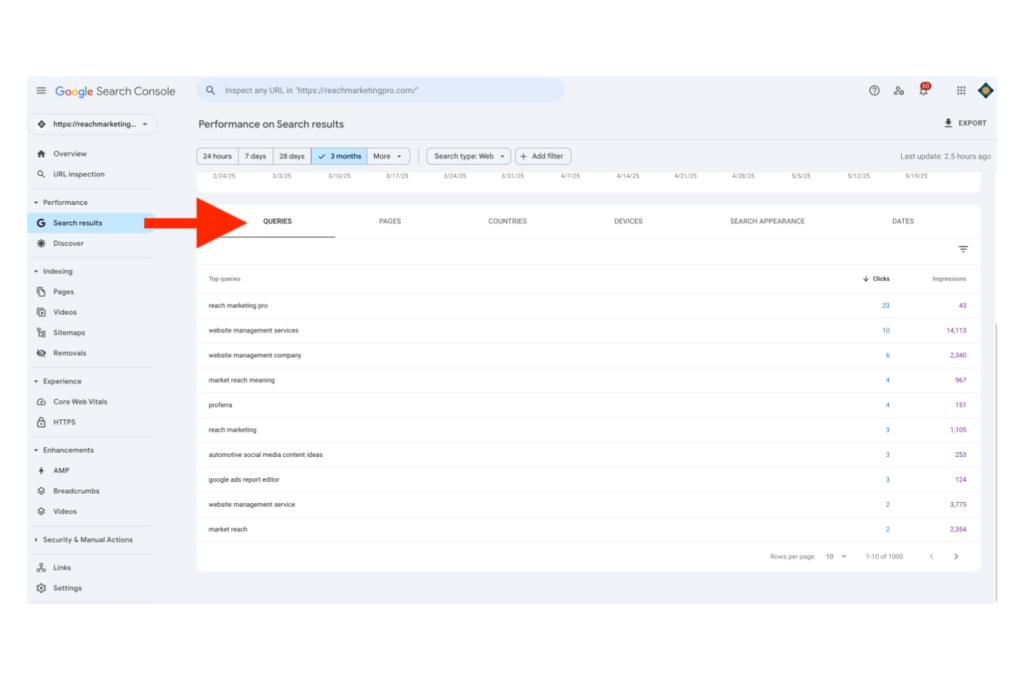Click the Overview home icon
1024x683 pixels.
pos(41,153)
